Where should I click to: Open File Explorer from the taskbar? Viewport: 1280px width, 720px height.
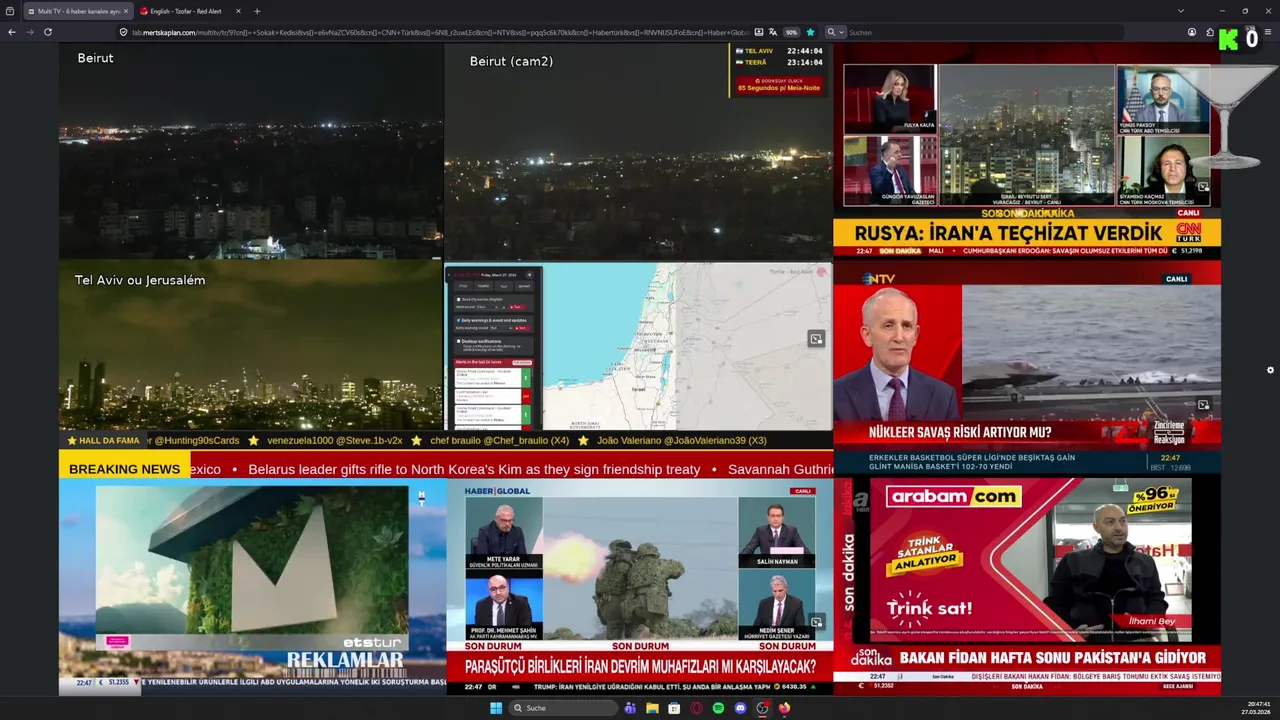point(652,708)
